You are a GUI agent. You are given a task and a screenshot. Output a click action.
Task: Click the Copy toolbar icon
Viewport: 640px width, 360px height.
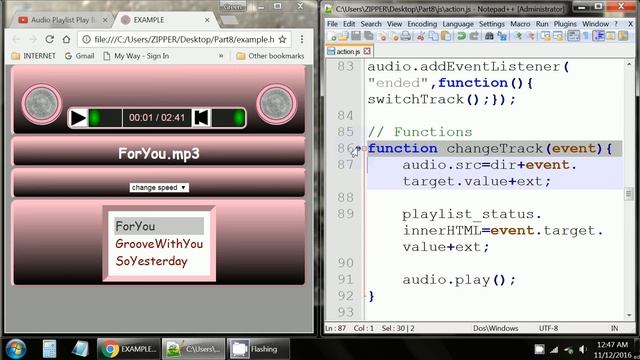pyautogui.click(x=433, y=36)
